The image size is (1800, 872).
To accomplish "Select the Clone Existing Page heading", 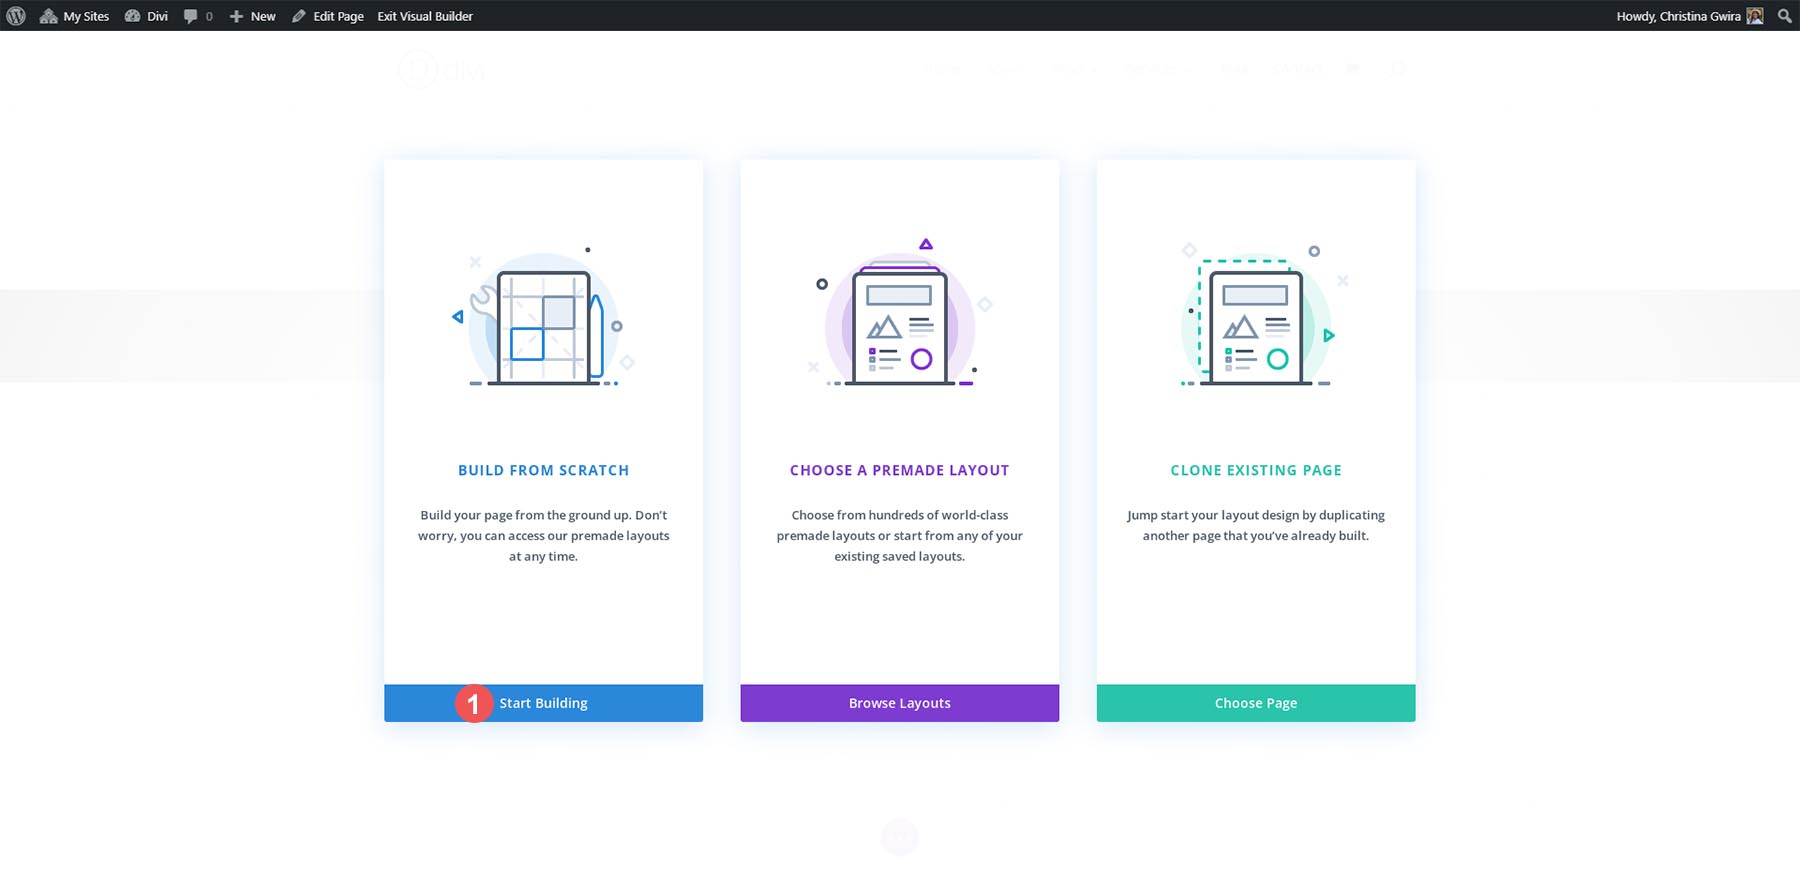I will tap(1256, 470).
